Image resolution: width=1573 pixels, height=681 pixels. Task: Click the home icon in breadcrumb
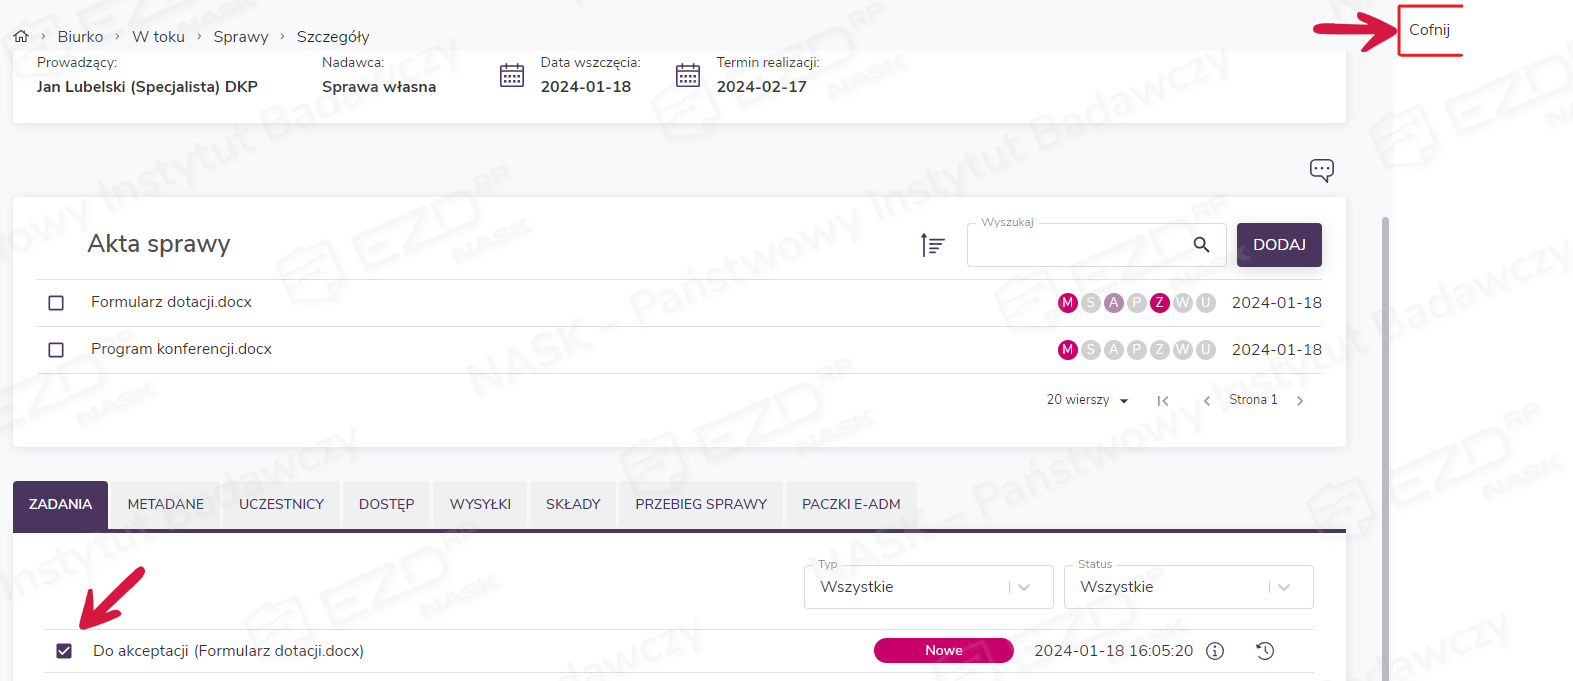(x=21, y=36)
